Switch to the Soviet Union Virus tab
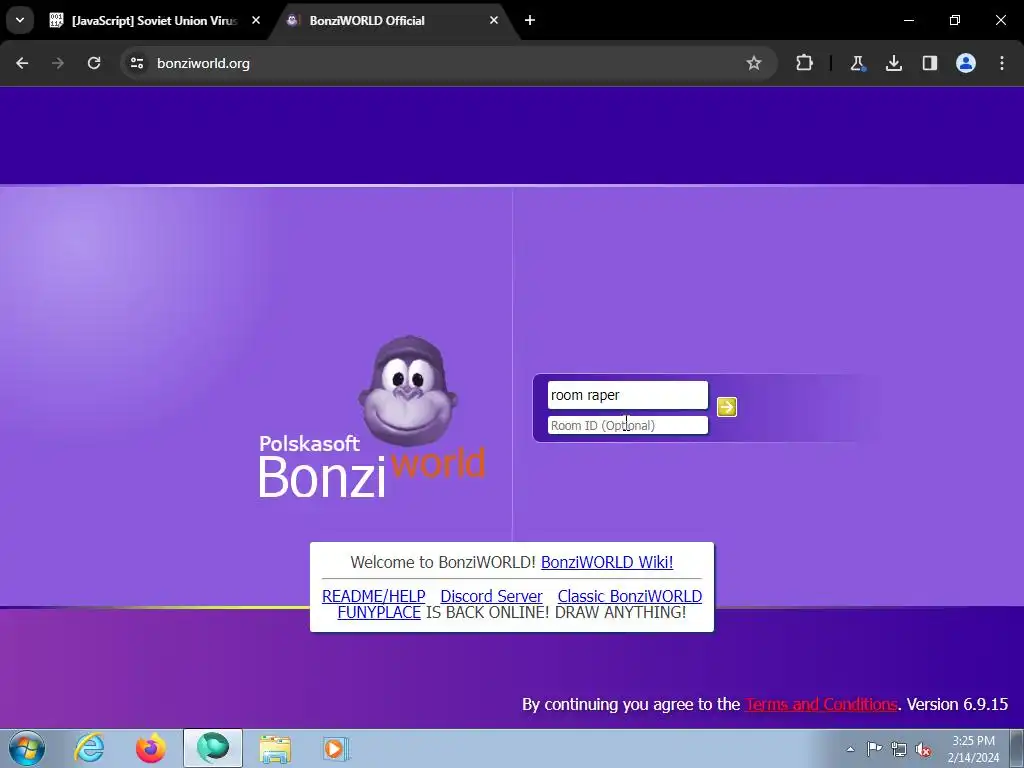Viewport: 1024px width, 768px height. [x=155, y=21]
